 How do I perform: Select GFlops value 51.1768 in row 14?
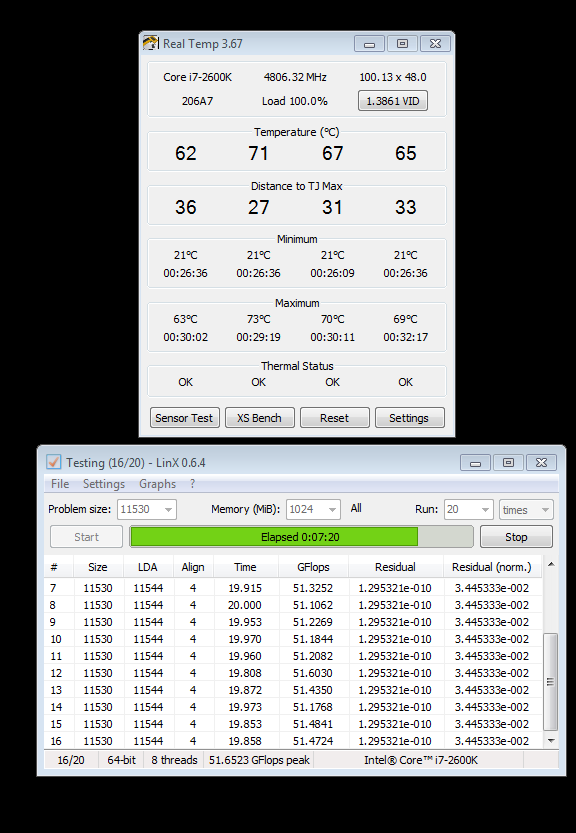coord(313,707)
